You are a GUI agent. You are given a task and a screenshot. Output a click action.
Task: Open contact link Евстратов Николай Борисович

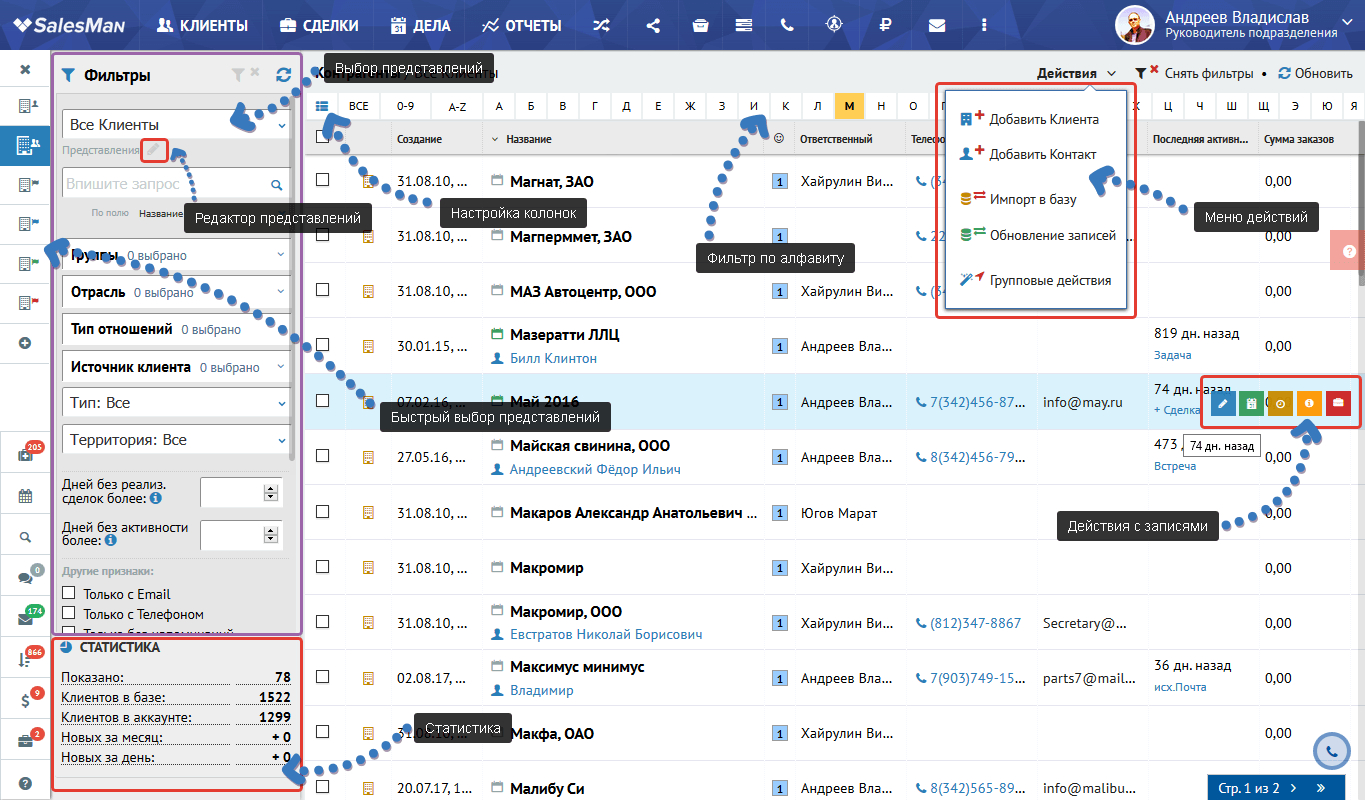point(606,634)
